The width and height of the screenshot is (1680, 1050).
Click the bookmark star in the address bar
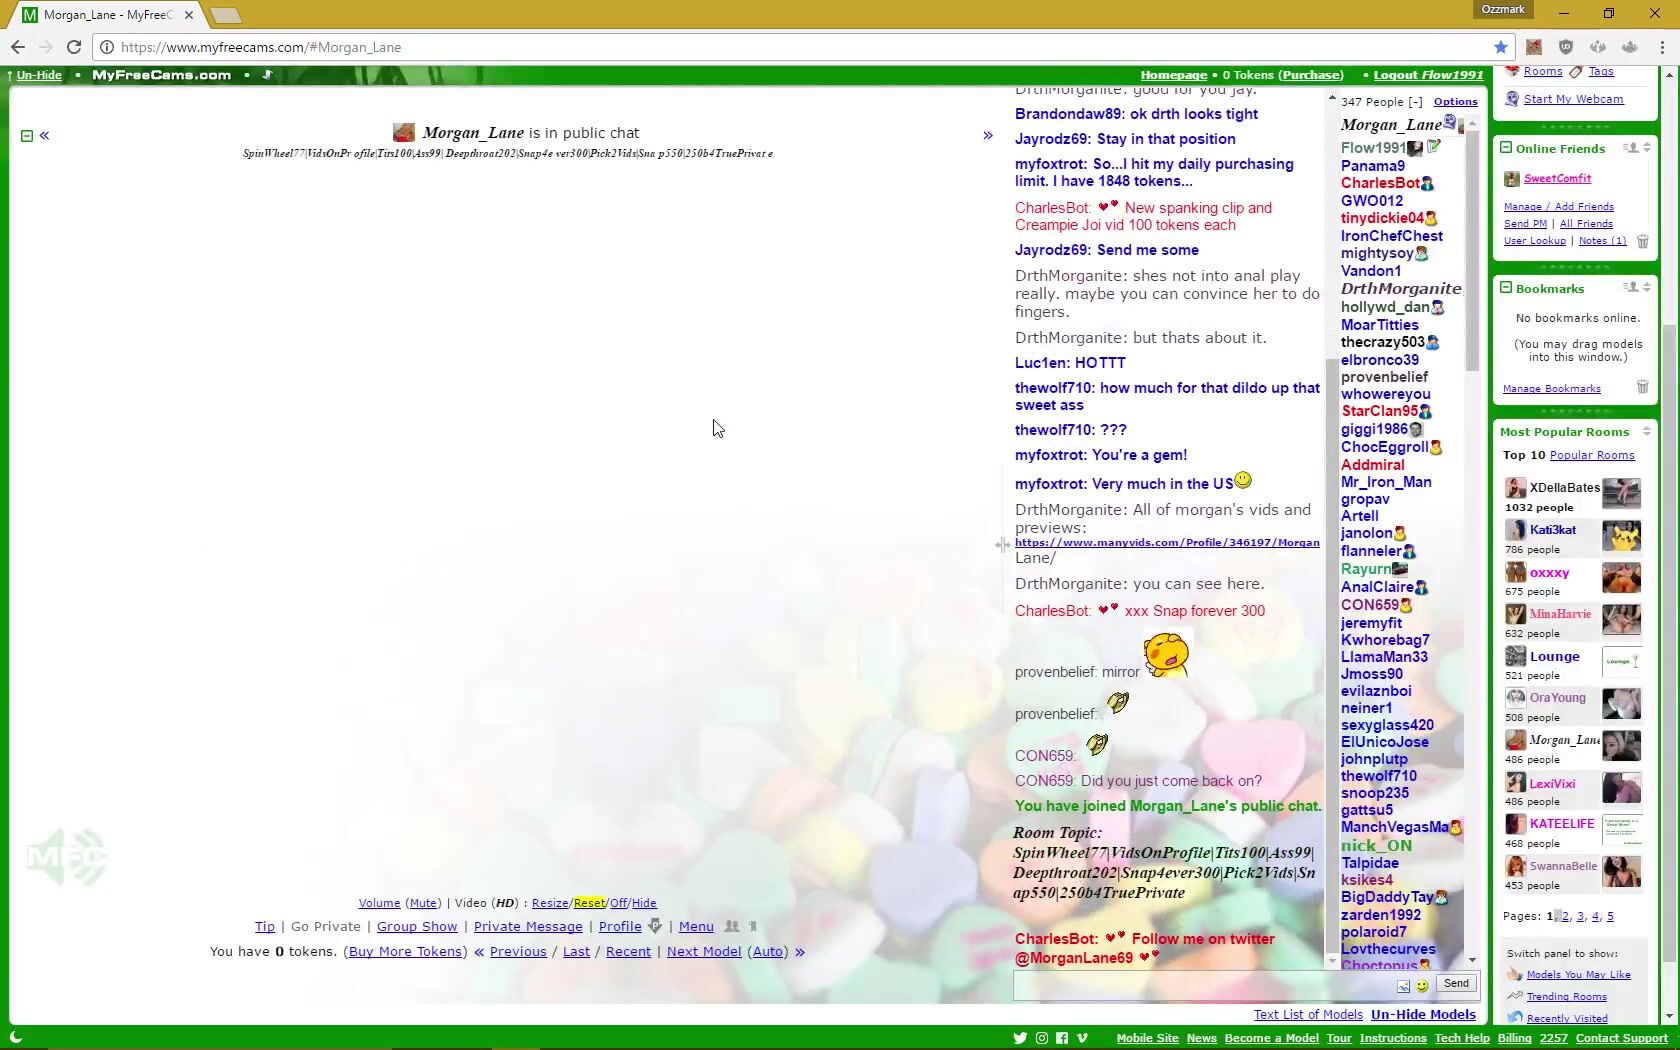(x=1500, y=47)
